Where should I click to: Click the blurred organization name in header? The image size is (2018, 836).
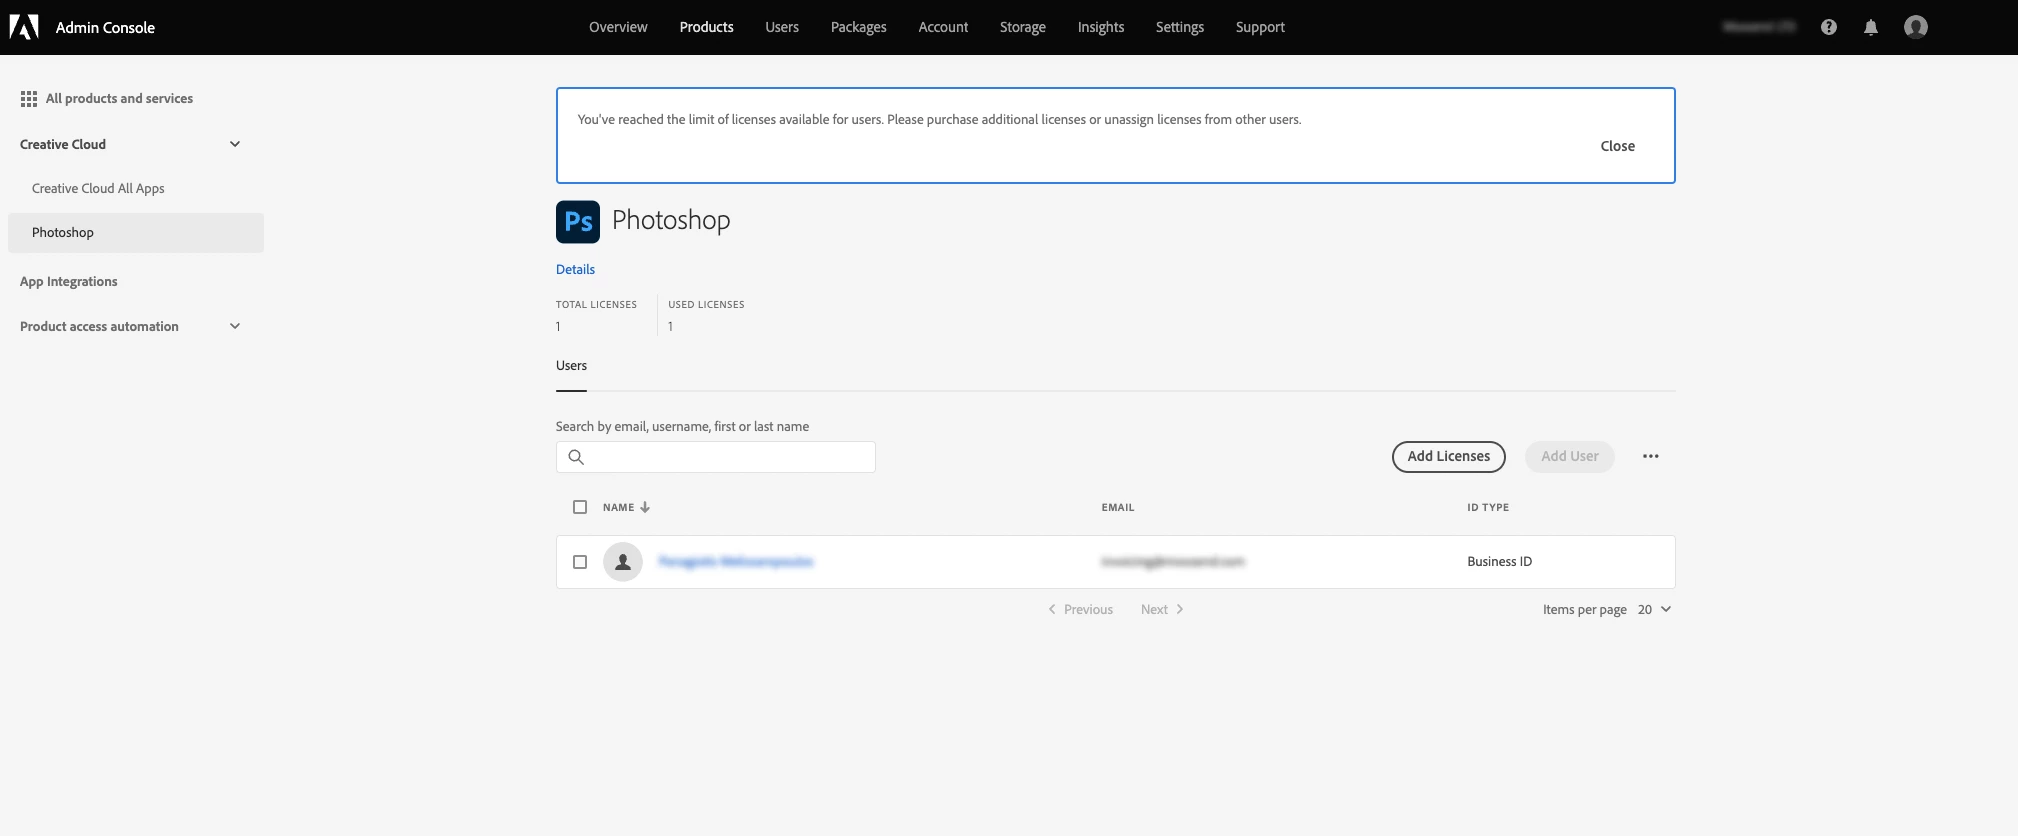coord(1759,27)
